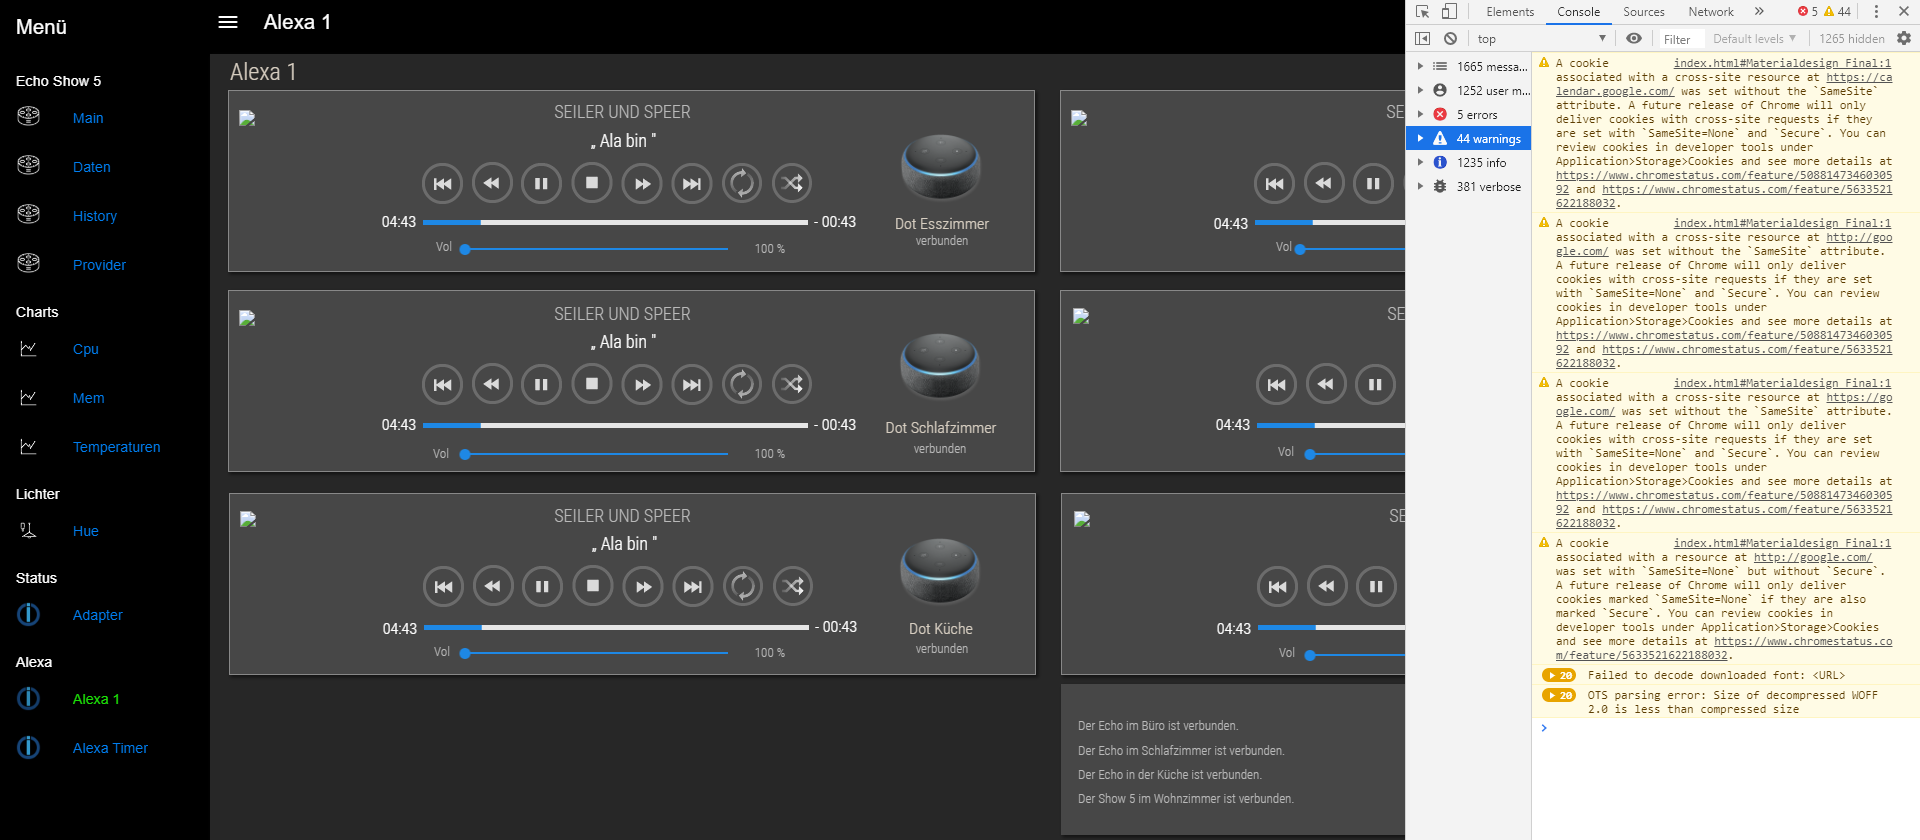Toggle repeat on Dot Küche player

(x=743, y=586)
